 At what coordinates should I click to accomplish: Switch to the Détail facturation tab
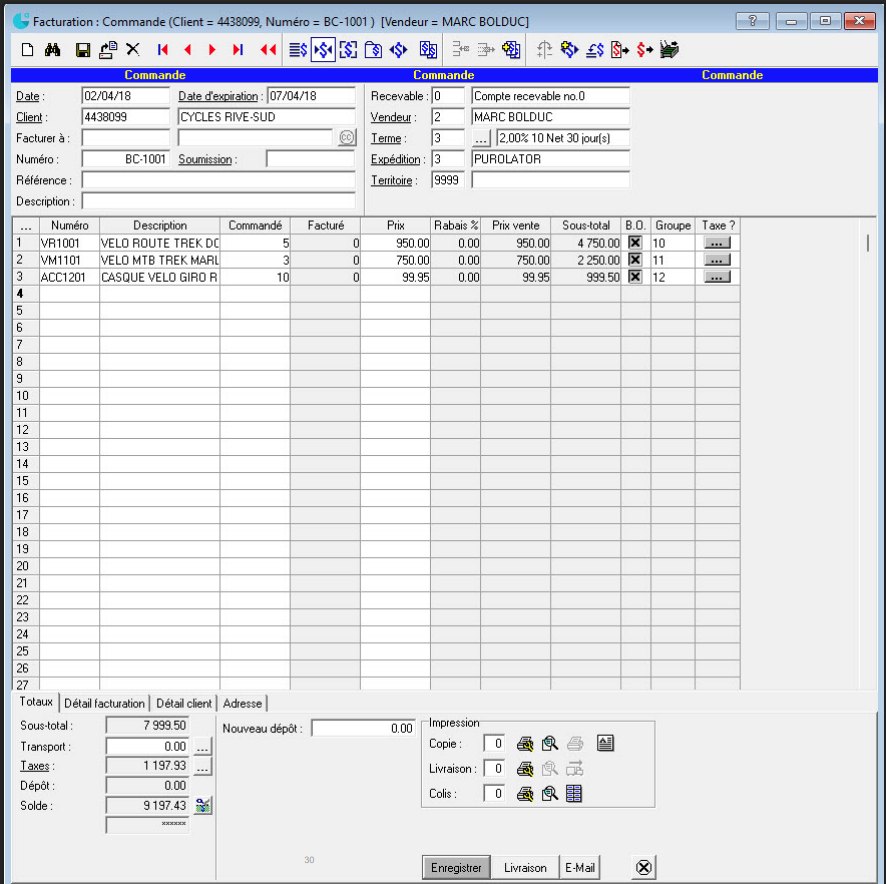tap(105, 703)
